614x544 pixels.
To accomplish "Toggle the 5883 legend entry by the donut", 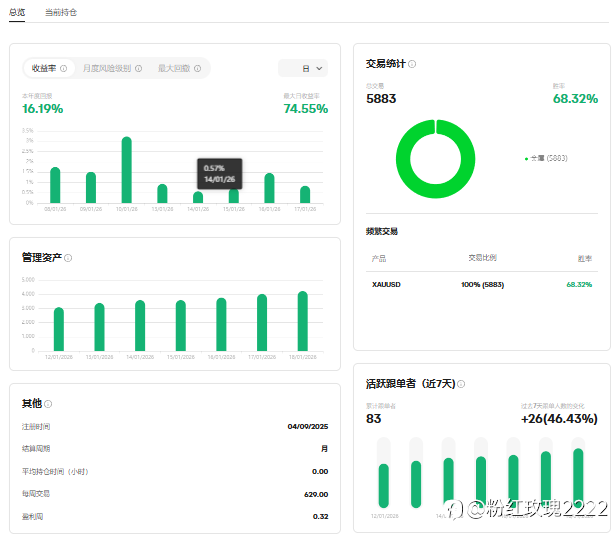I will coord(546,158).
